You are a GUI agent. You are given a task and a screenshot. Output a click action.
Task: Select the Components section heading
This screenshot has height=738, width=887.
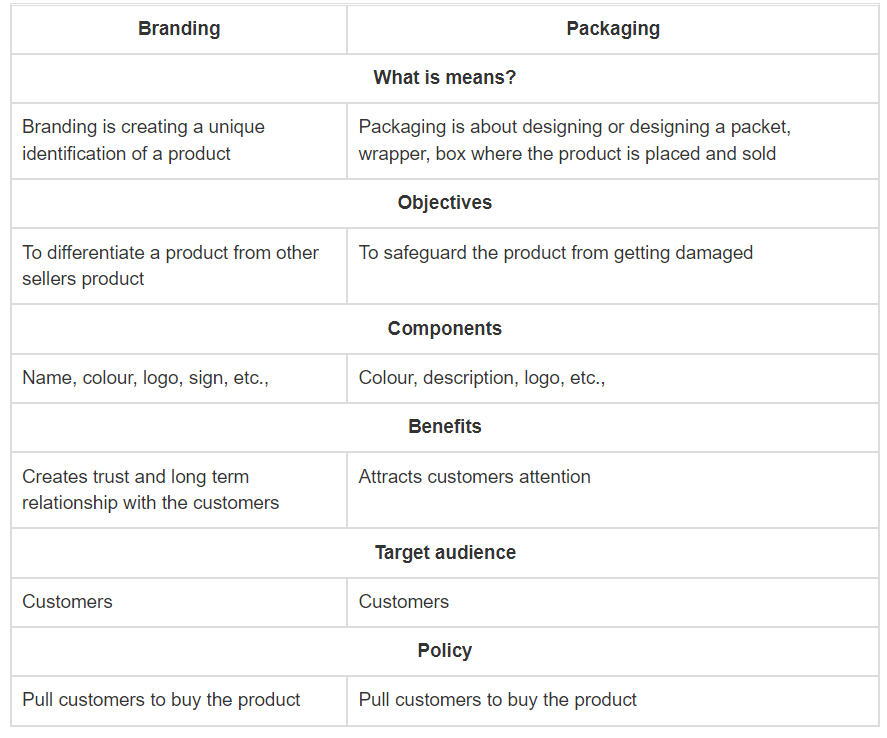(445, 328)
